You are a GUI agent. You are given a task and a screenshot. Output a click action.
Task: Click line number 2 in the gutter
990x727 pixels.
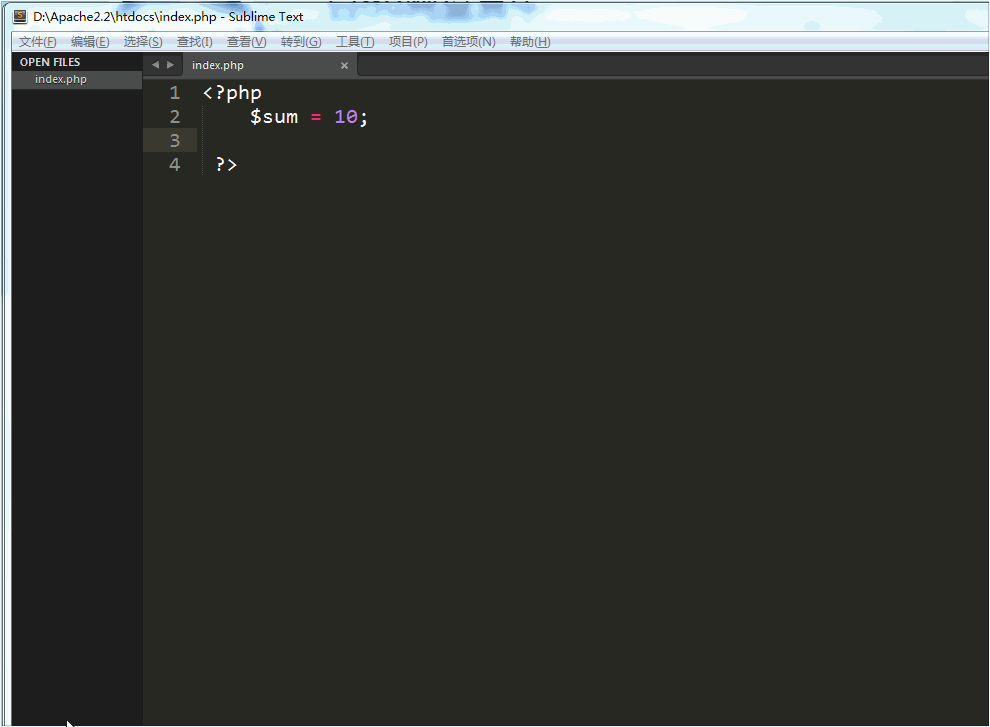click(175, 117)
